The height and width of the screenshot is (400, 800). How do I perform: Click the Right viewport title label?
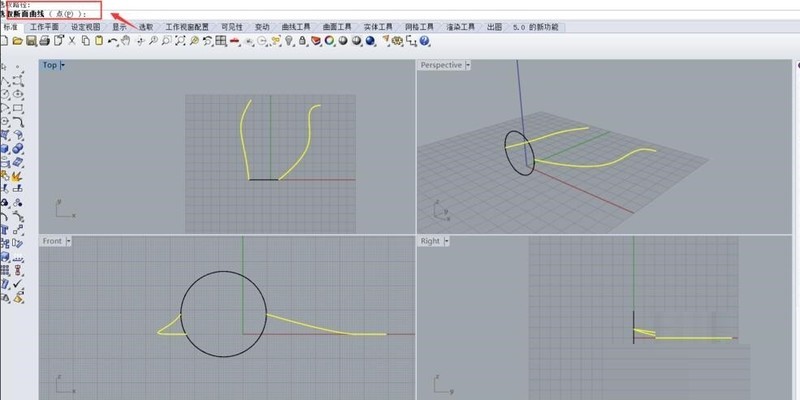click(x=430, y=241)
